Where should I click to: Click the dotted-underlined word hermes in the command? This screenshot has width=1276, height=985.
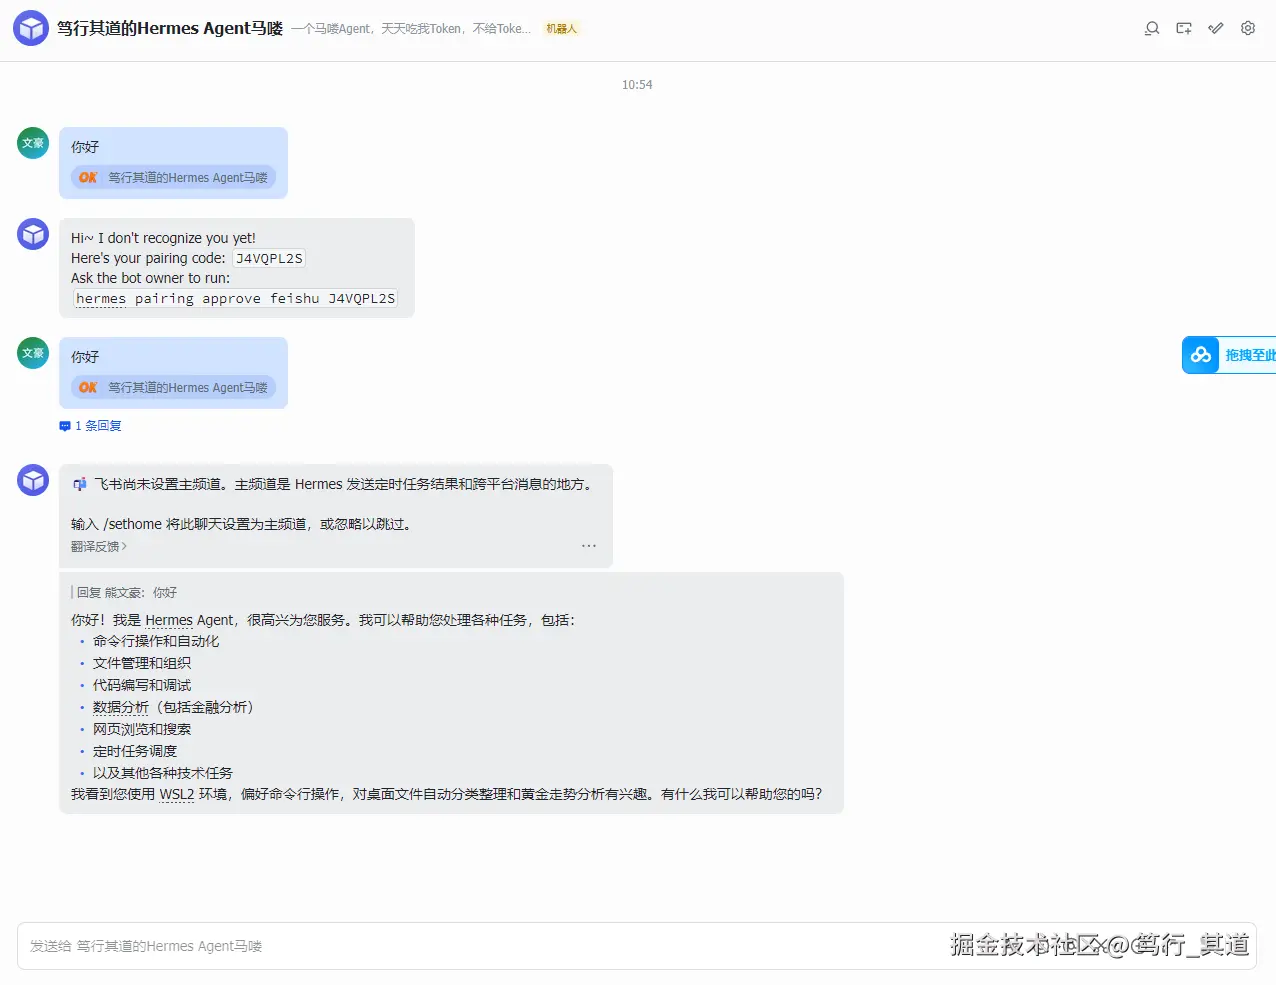(100, 298)
